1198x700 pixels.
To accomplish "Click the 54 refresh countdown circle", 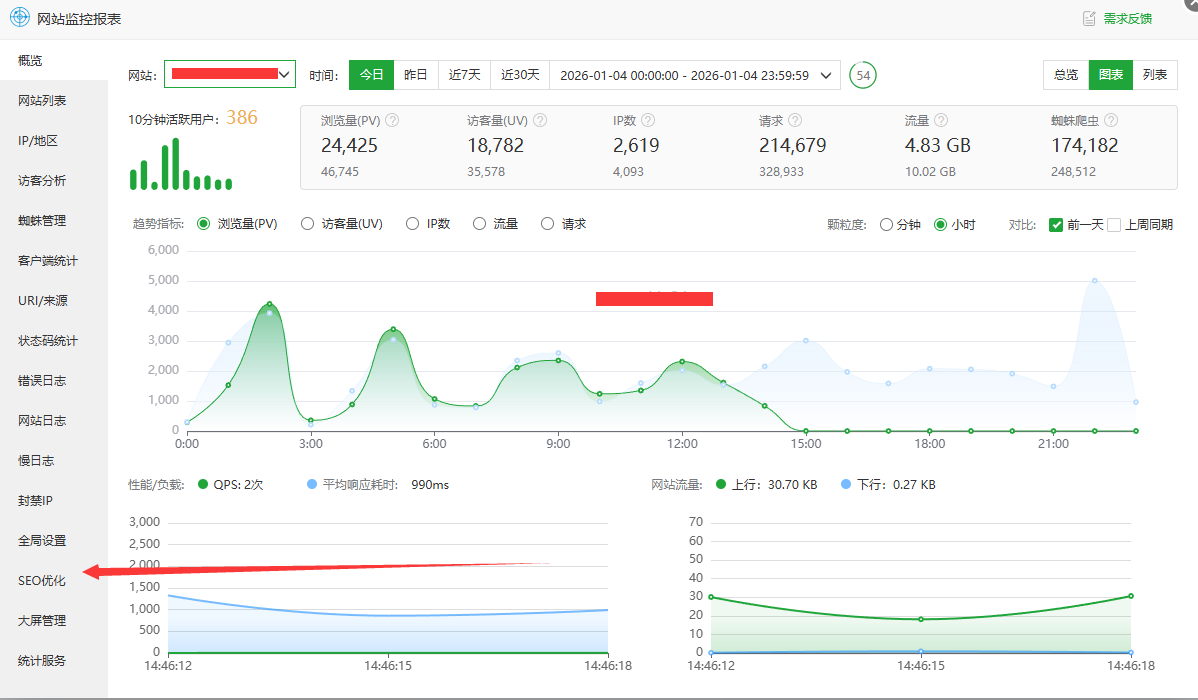I will pos(862,75).
